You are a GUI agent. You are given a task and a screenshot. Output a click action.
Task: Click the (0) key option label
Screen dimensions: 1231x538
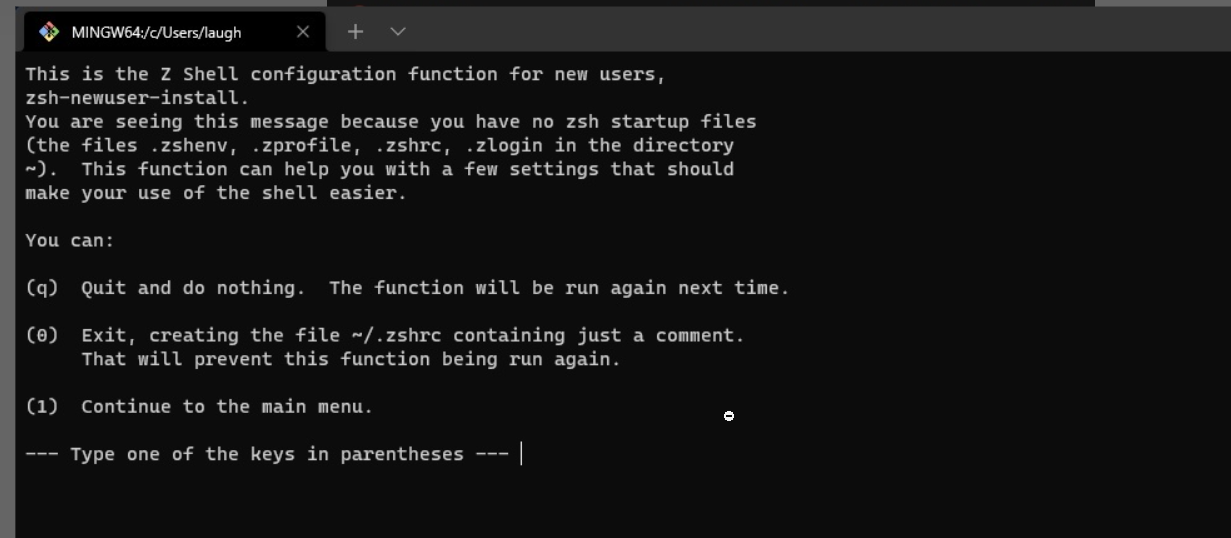tap(42, 336)
